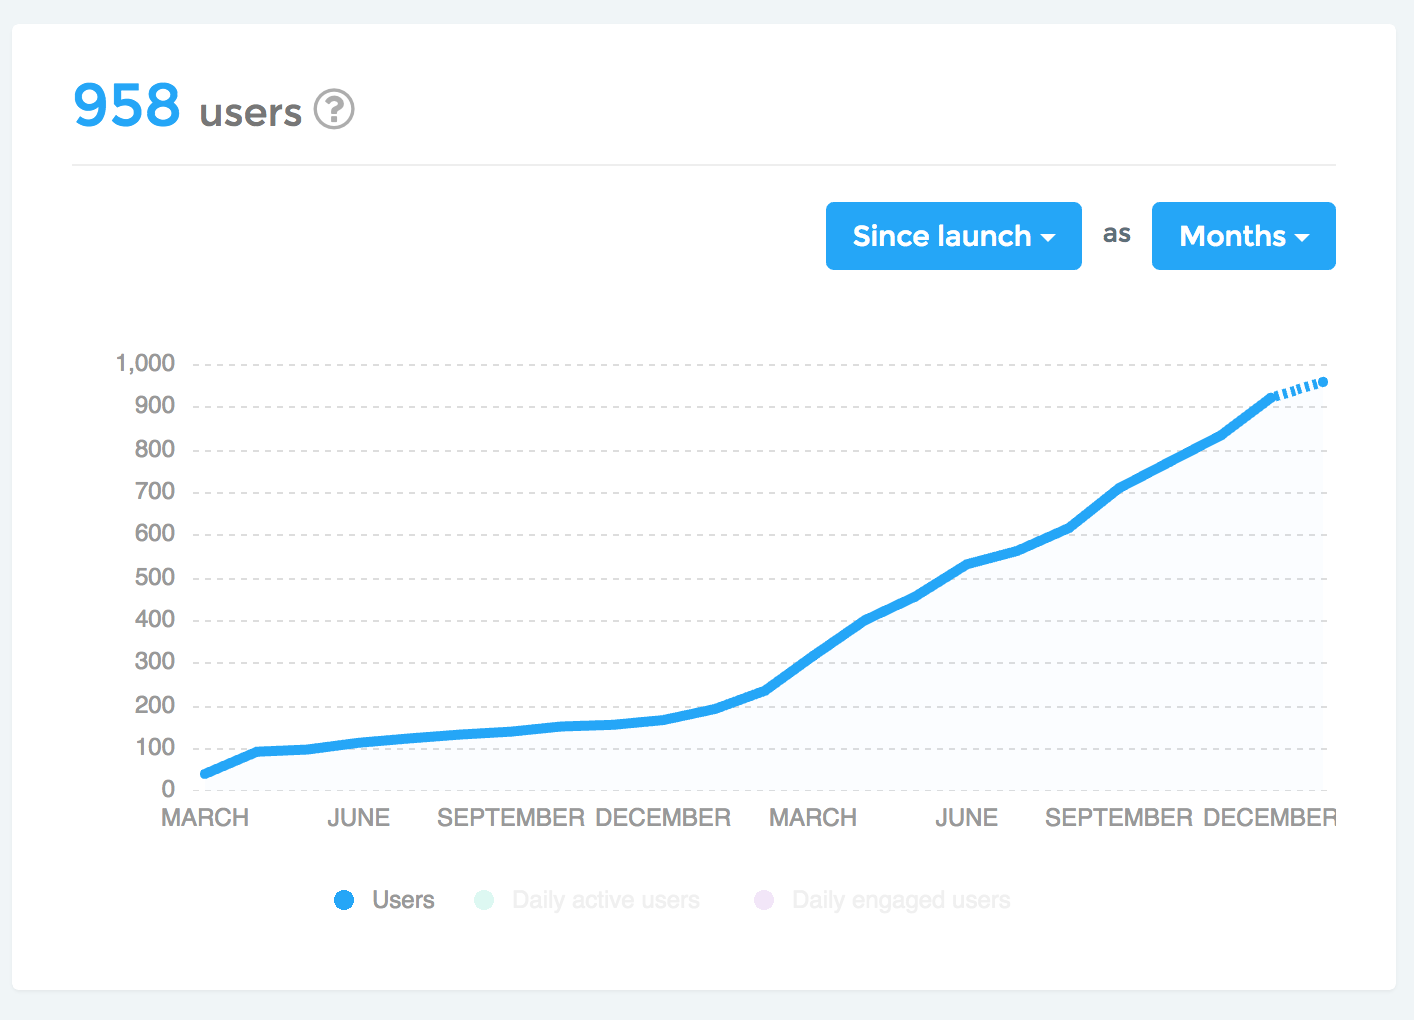Viewport: 1414px width, 1020px height.
Task: Toggle the Users series legend label
Action: pos(403,900)
